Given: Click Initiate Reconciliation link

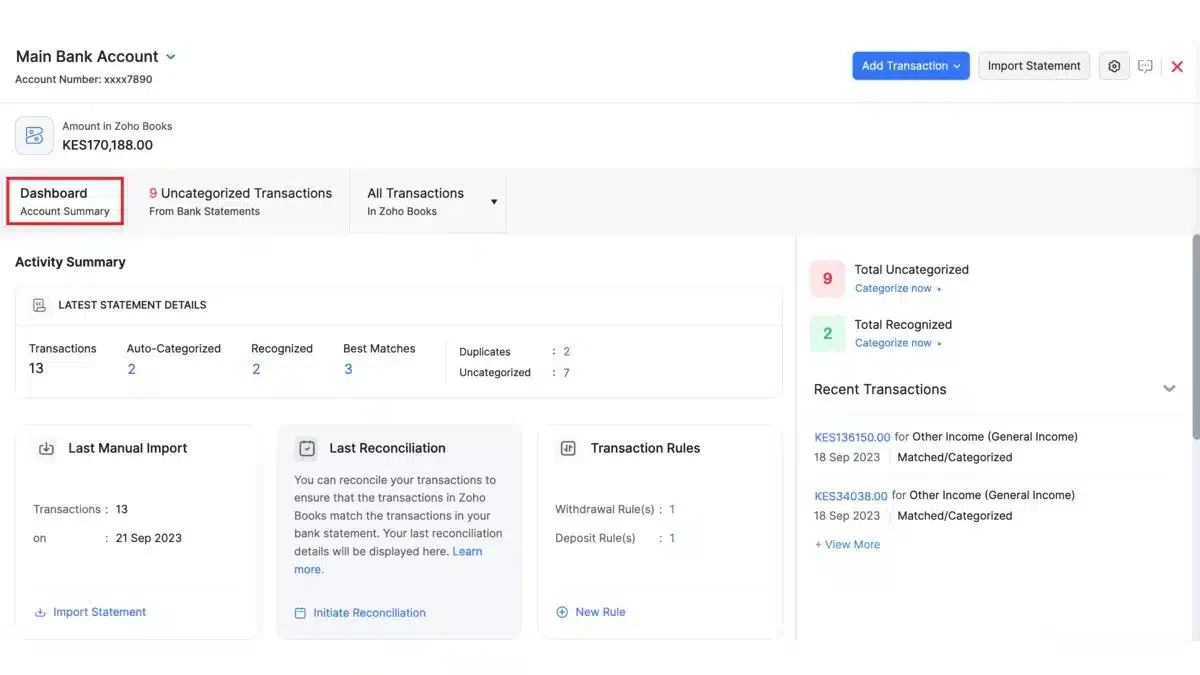Looking at the screenshot, I should [369, 613].
